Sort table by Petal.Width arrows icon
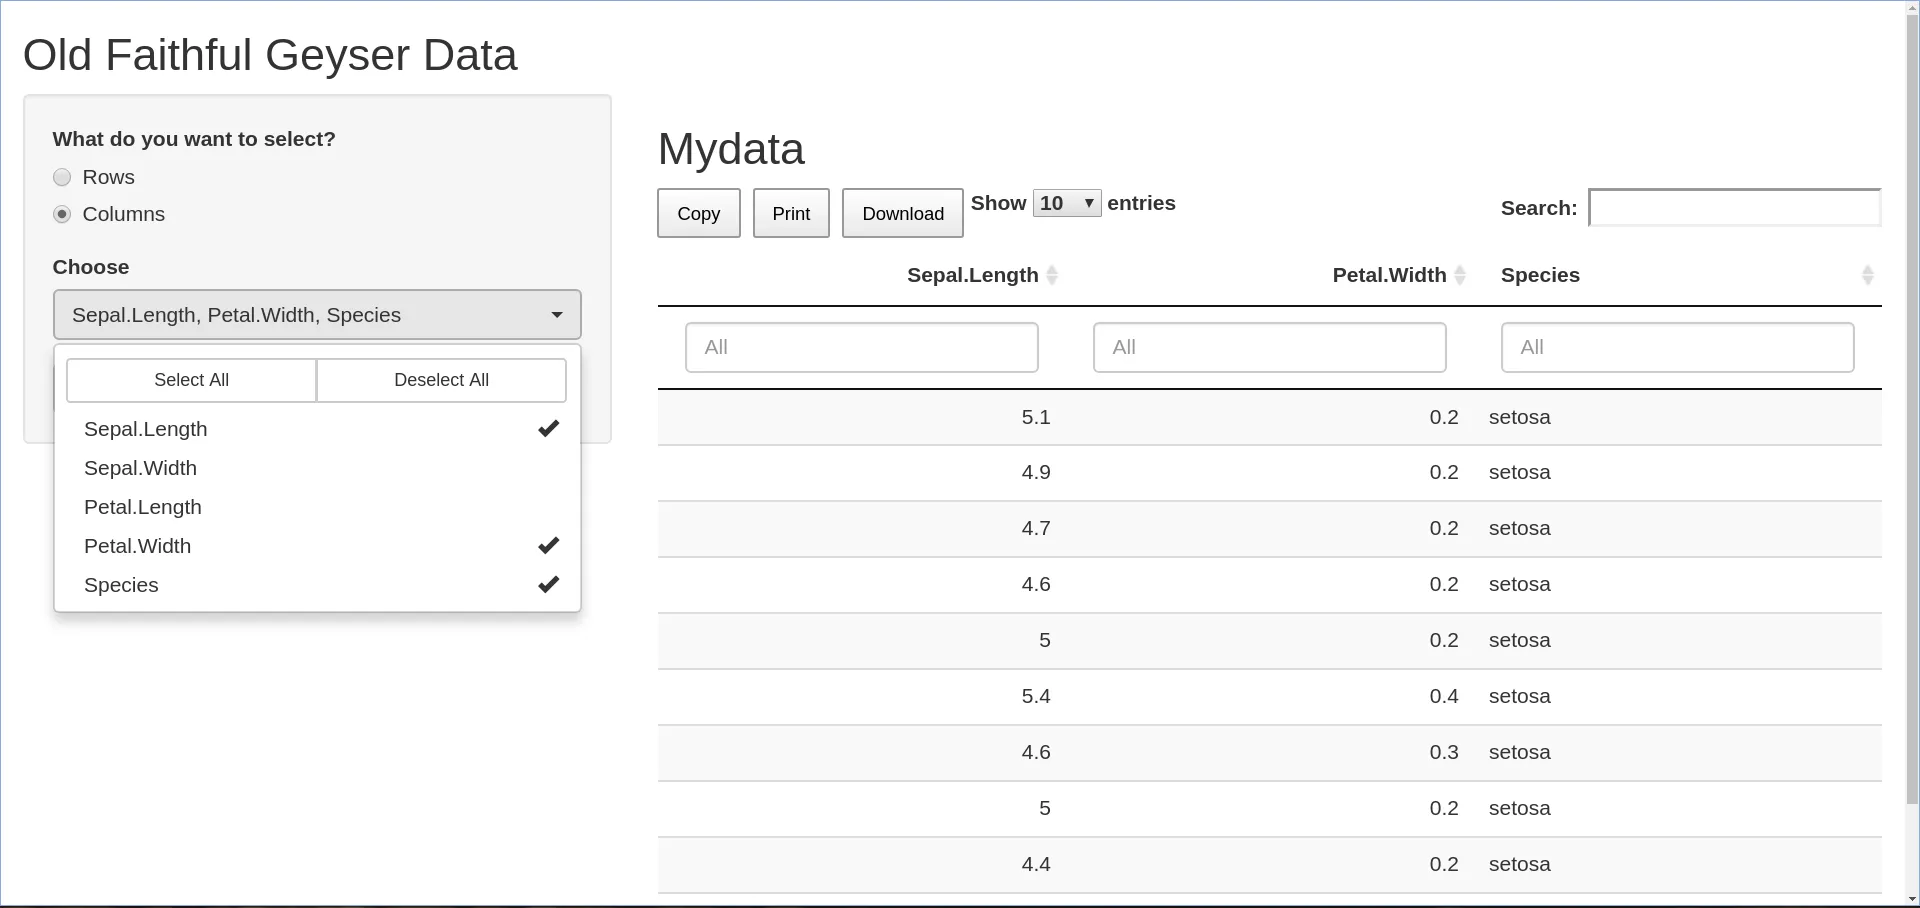 [x=1459, y=275]
